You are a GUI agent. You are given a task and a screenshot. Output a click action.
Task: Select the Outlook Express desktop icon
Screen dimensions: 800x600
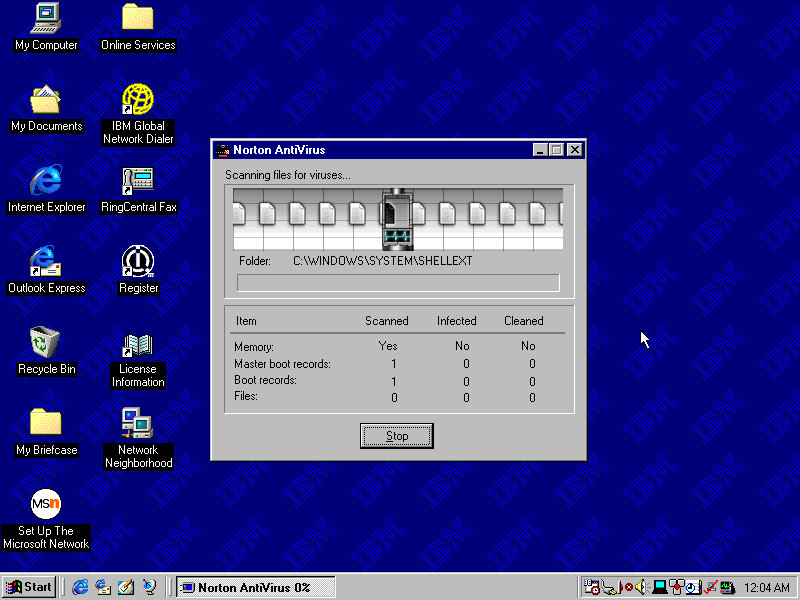point(46,262)
